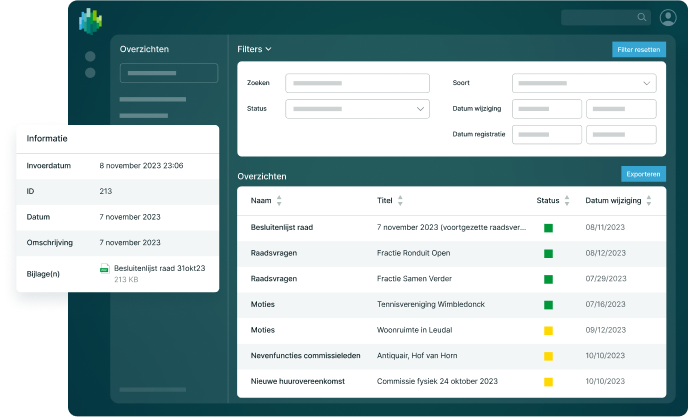Open the Tennisvereniging Wimbledonck row
The height and width of the screenshot is (417, 688).
tap(452, 305)
